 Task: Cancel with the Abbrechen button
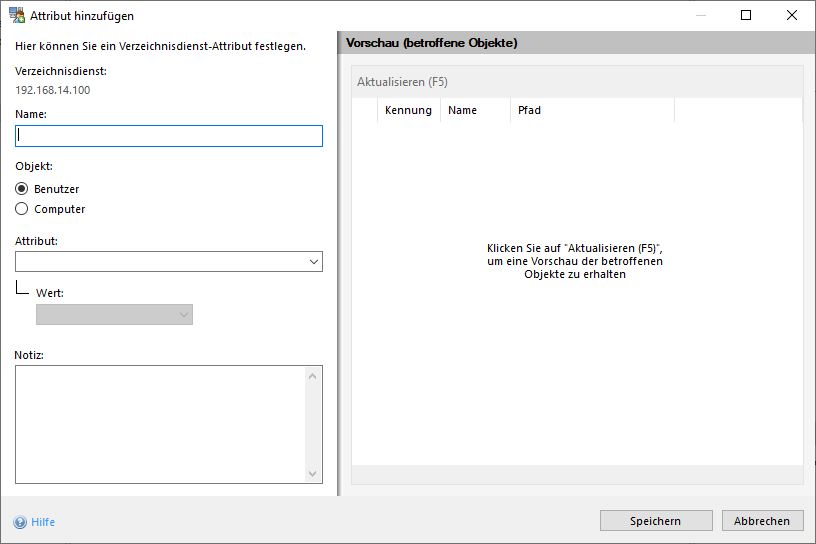click(762, 521)
